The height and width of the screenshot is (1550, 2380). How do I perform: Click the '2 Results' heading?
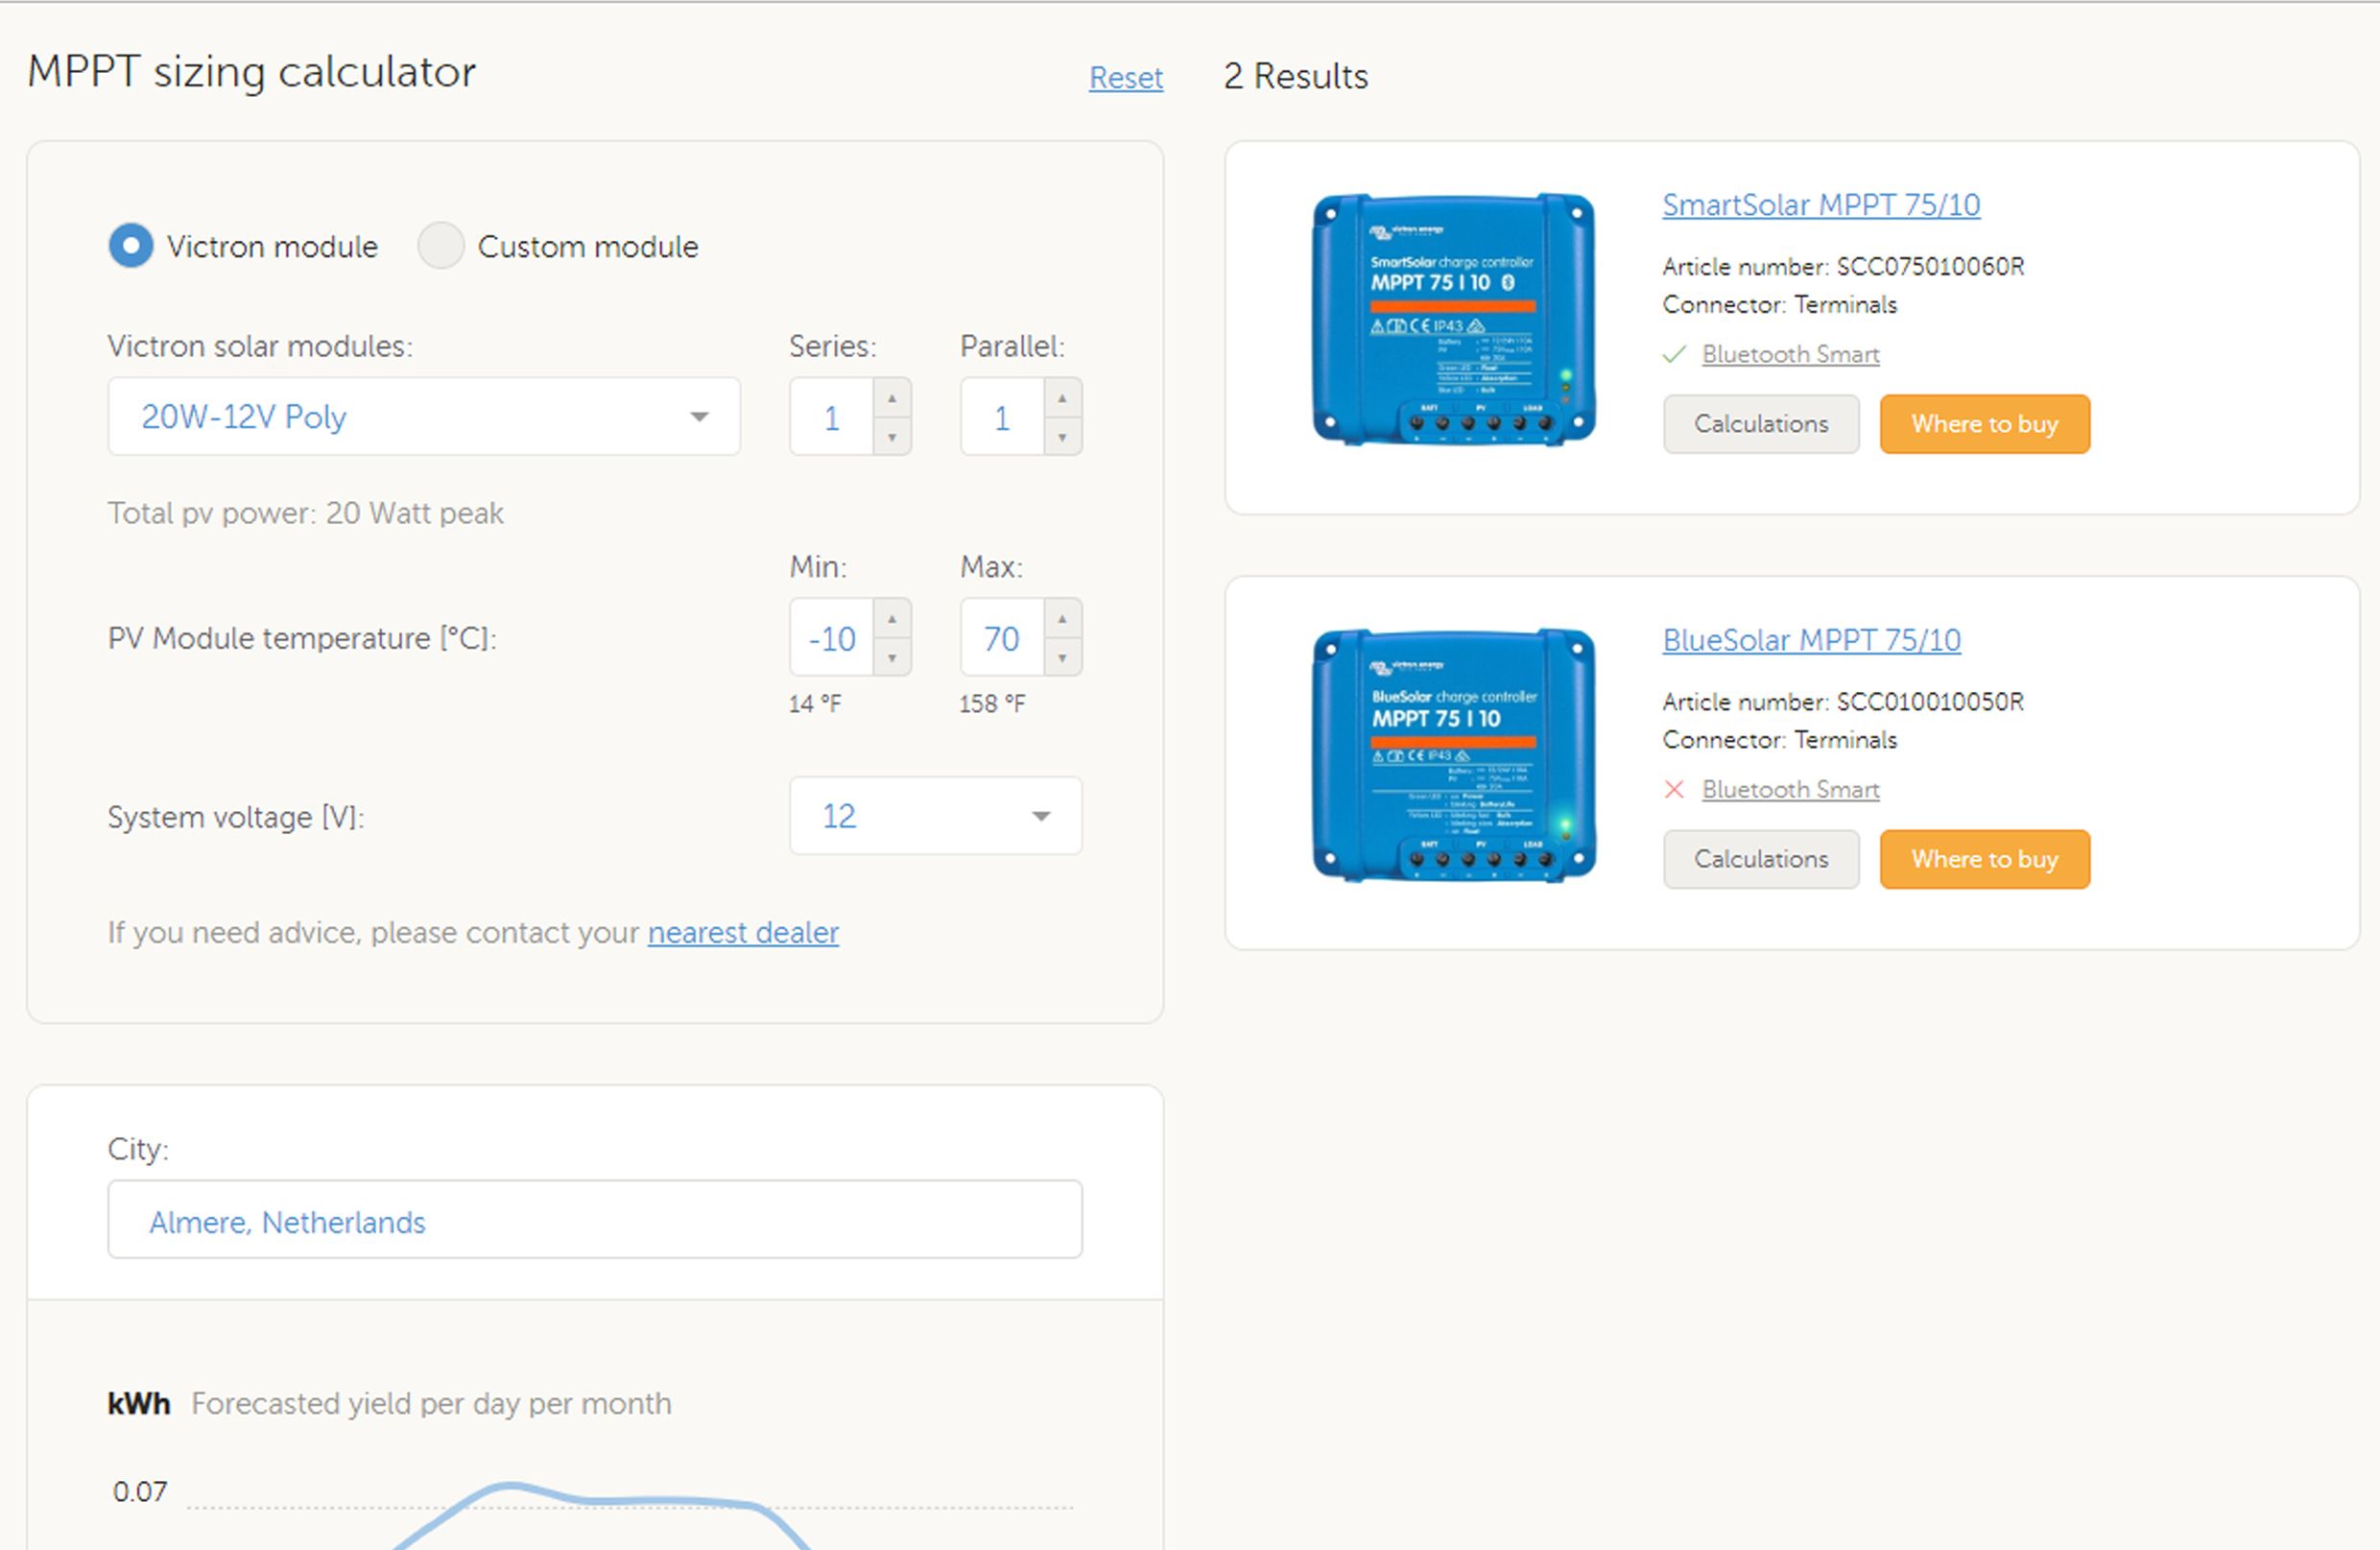point(1296,76)
